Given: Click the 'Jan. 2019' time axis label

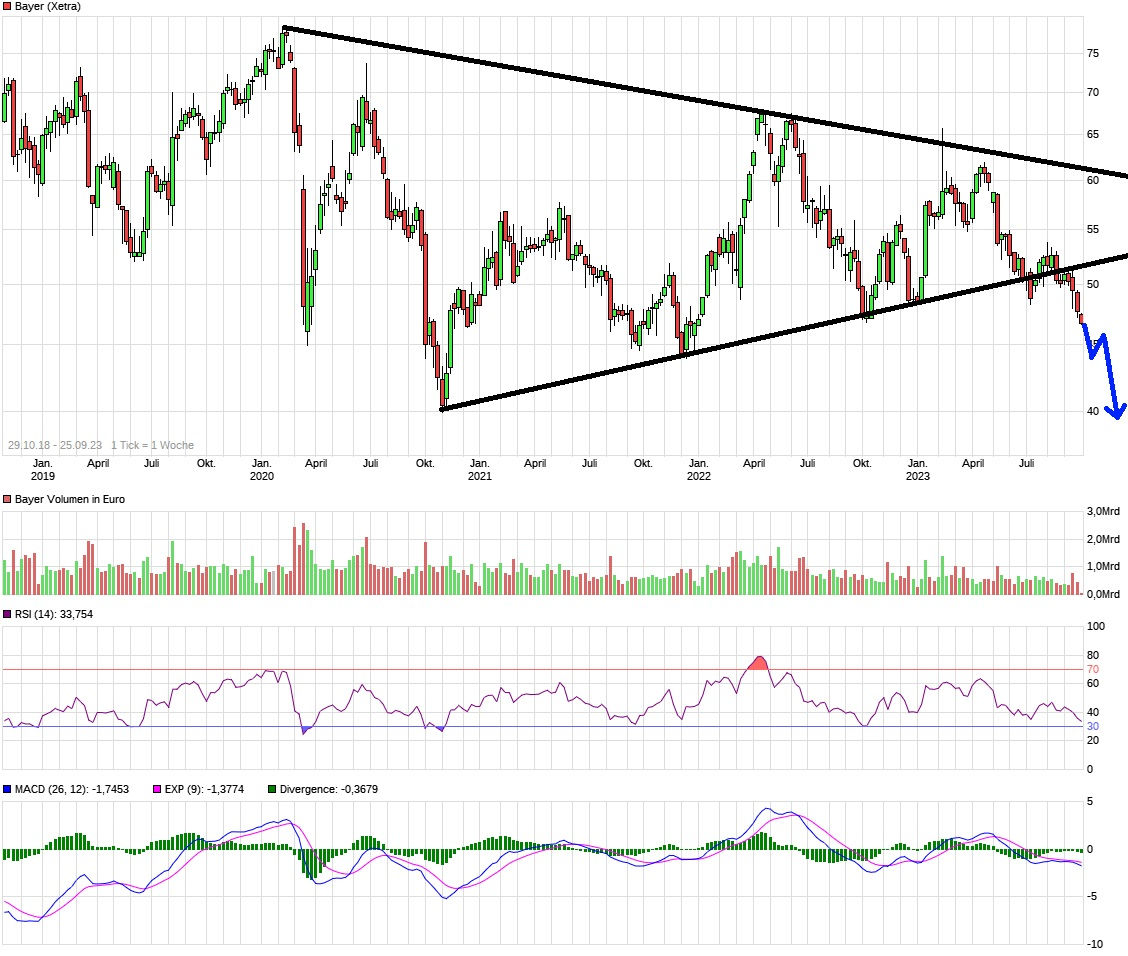Looking at the screenshot, I should [42, 470].
